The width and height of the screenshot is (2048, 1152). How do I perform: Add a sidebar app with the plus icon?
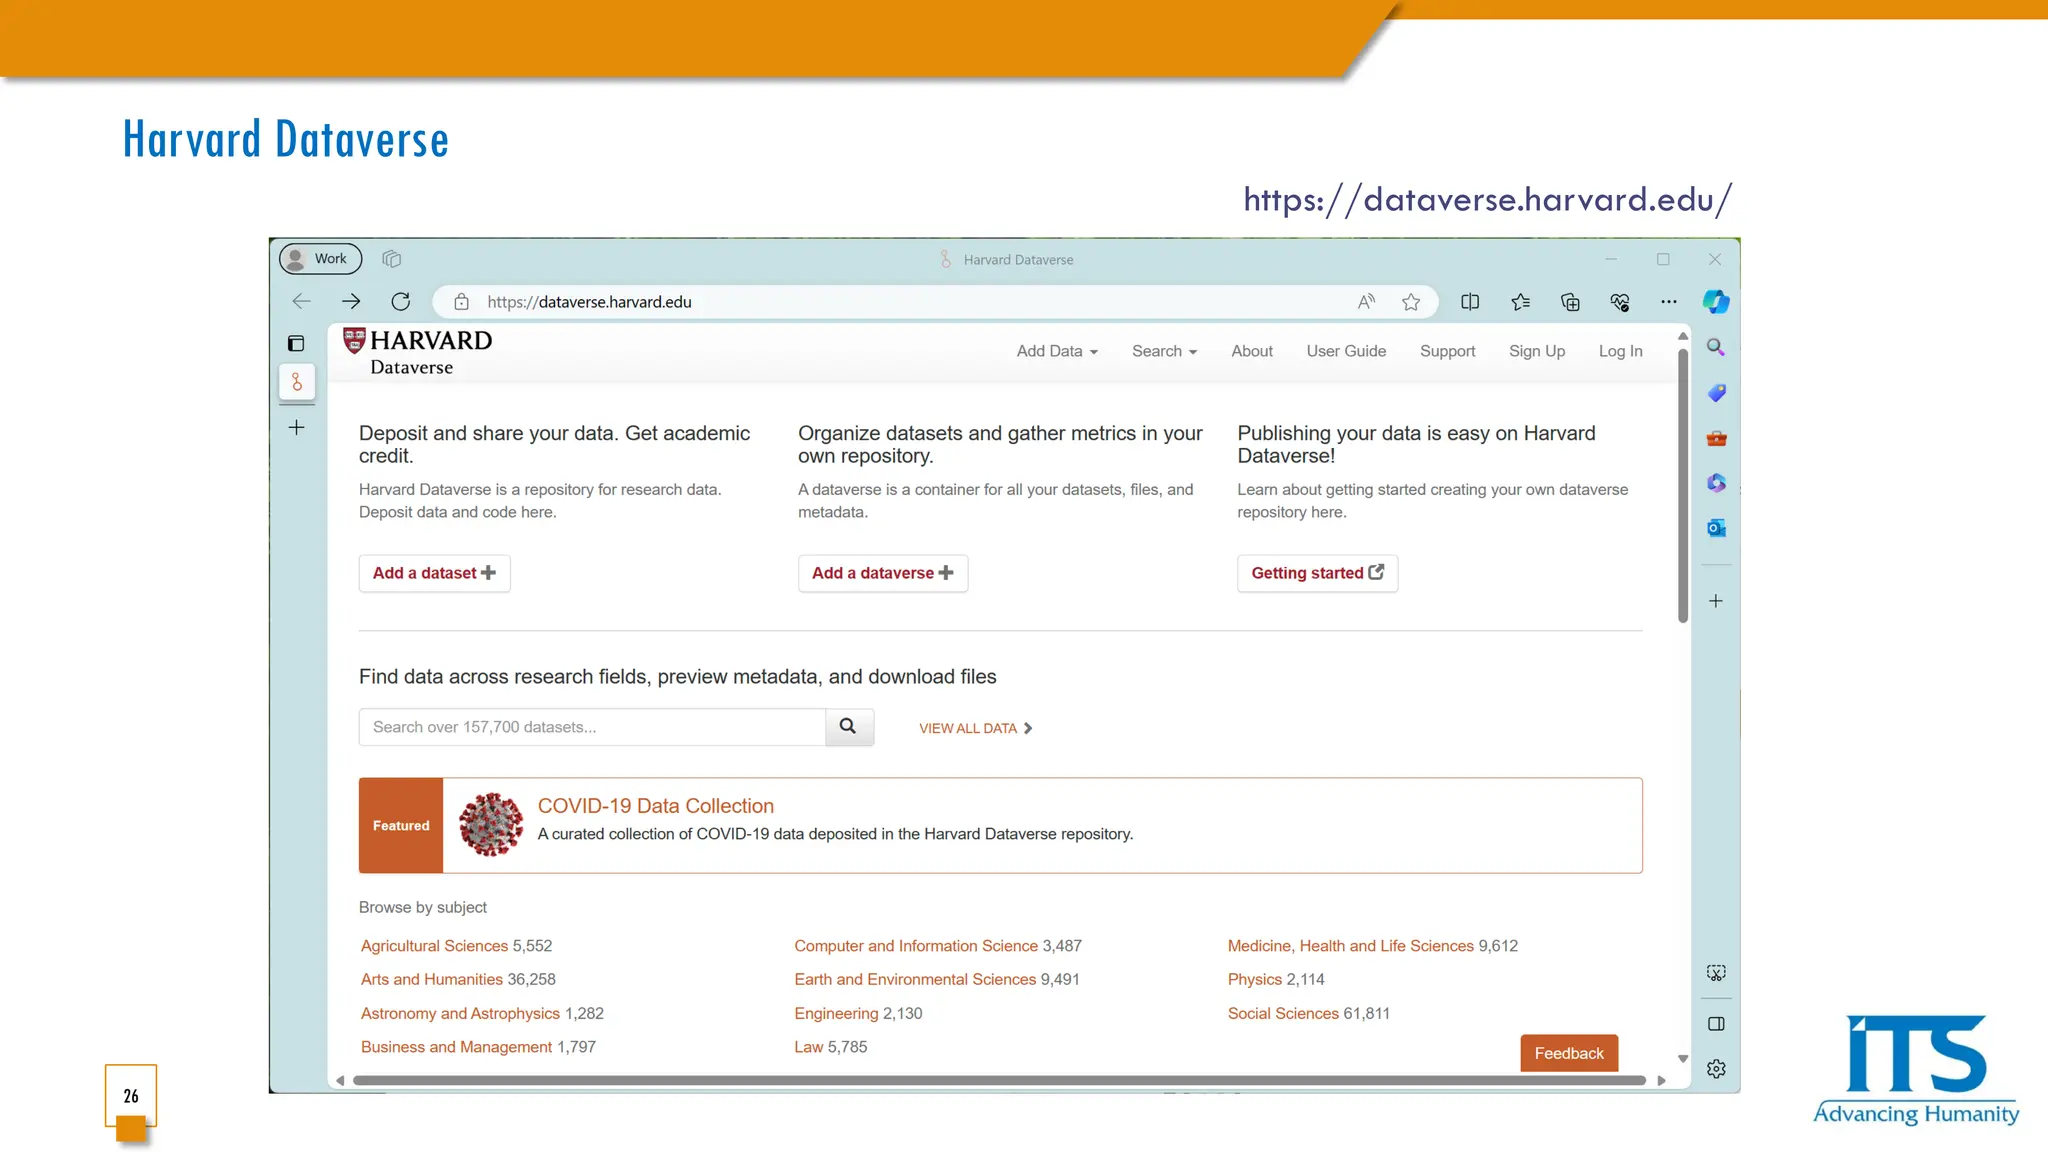tap(1716, 601)
